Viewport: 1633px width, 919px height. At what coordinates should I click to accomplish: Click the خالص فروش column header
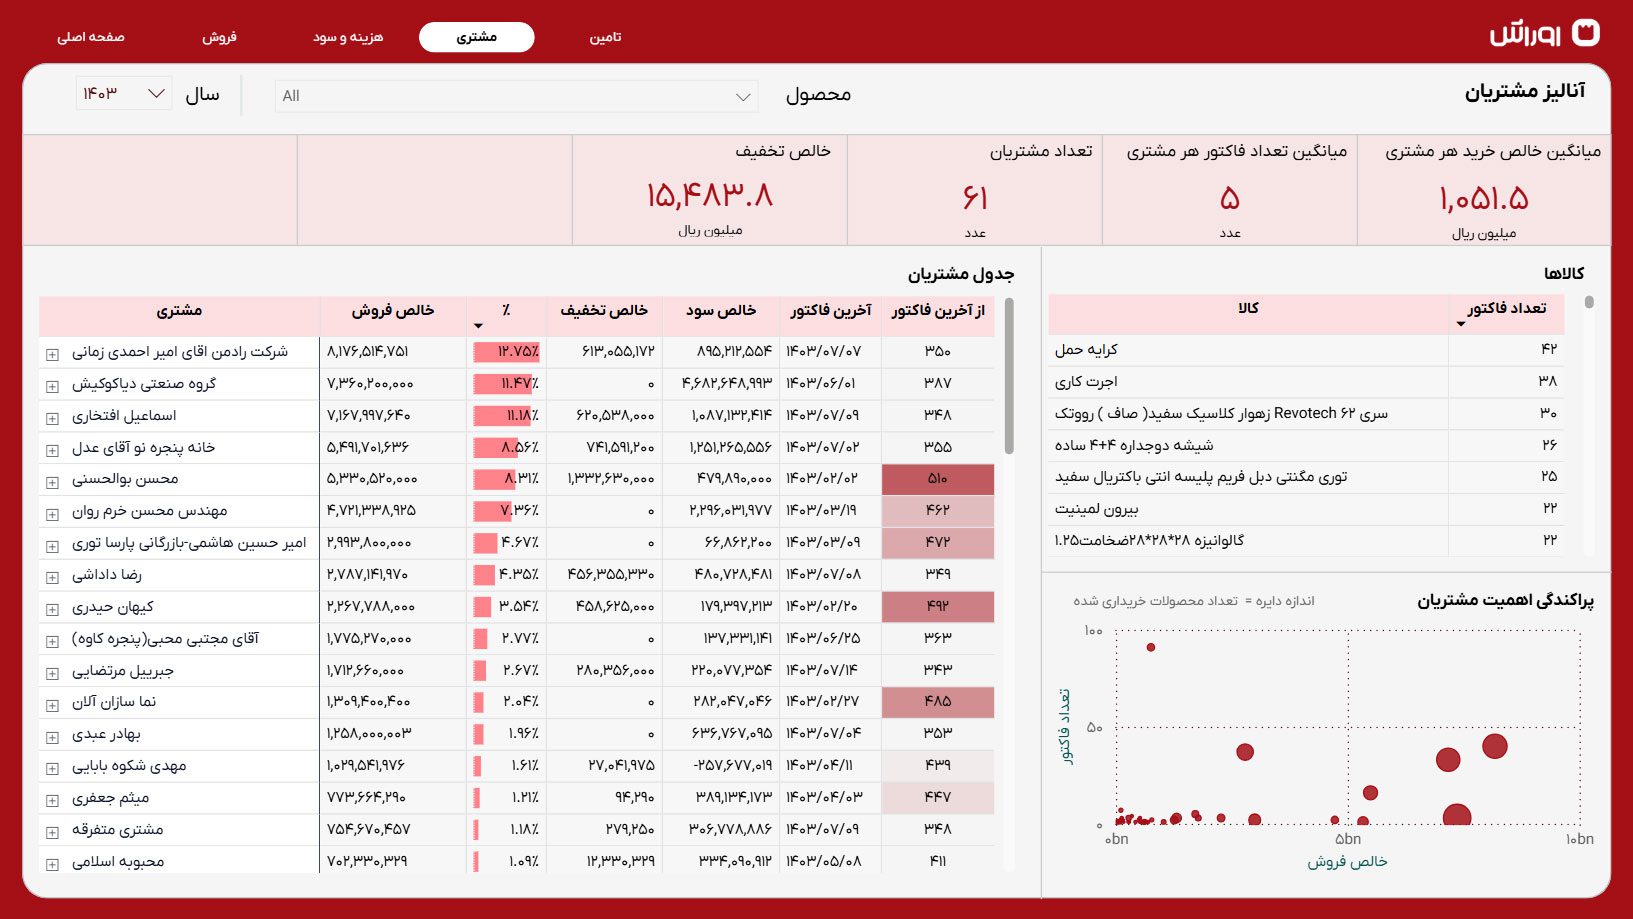coord(393,311)
